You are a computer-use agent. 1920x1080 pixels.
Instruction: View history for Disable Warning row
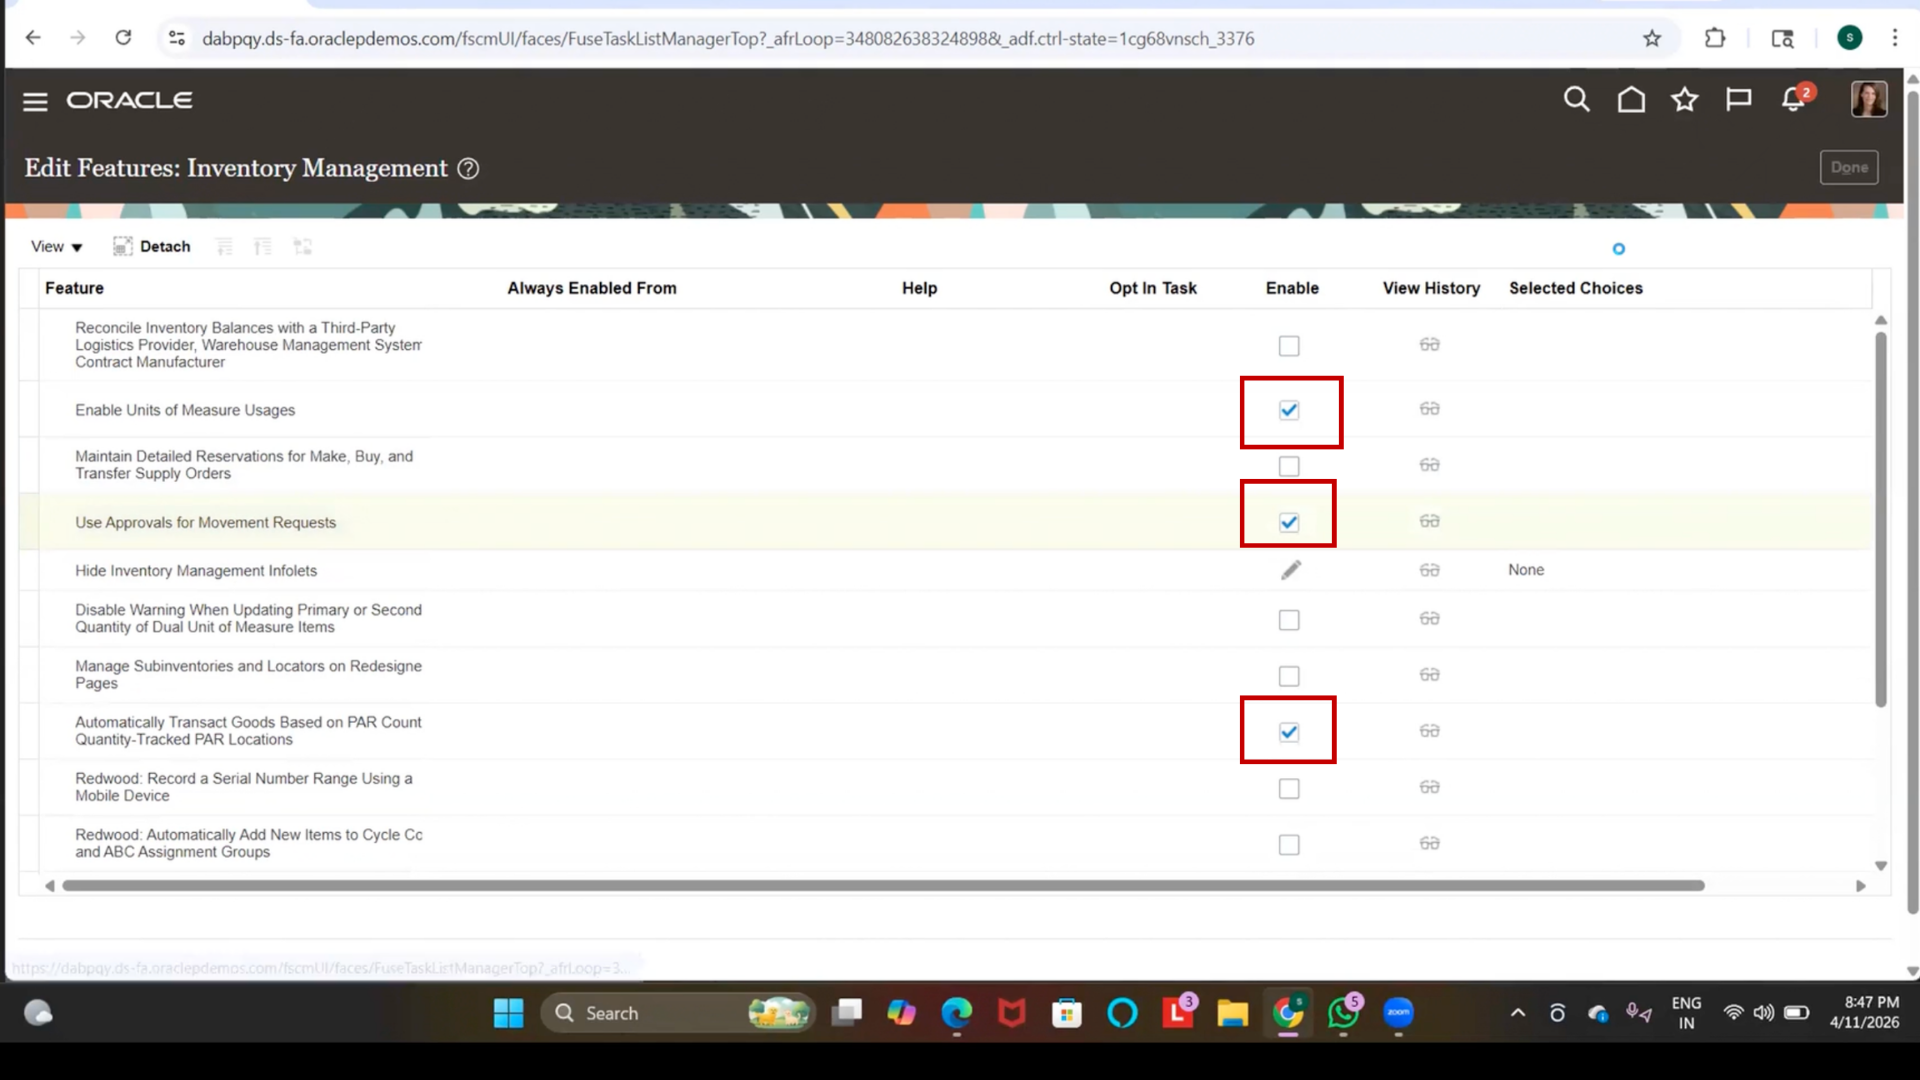pyautogui.click(x=1430, y=618)
